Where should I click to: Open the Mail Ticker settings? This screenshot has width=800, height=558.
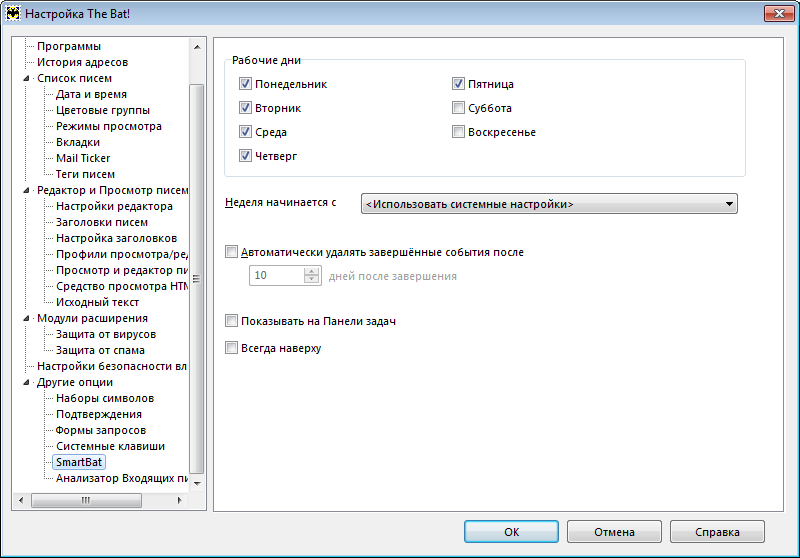[83, 158]
